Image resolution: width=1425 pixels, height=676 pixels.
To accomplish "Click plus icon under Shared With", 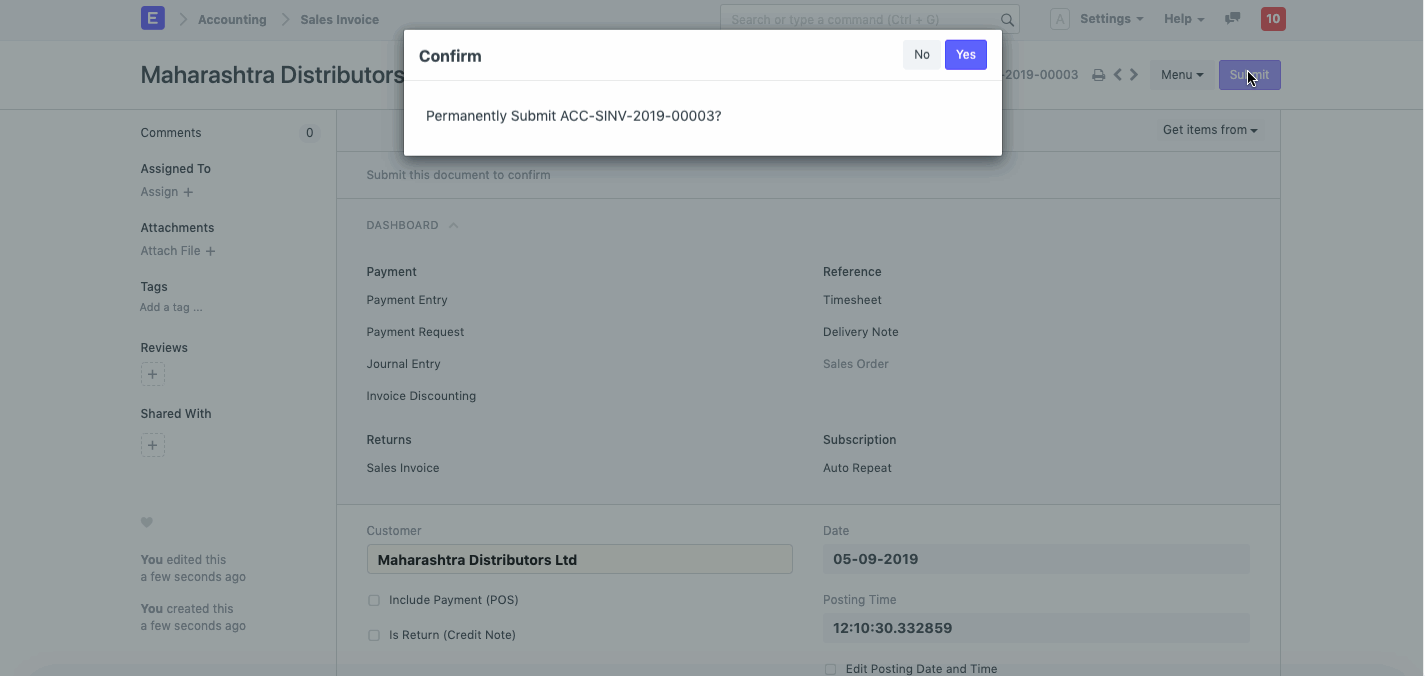I will click(x=152, y=445).
